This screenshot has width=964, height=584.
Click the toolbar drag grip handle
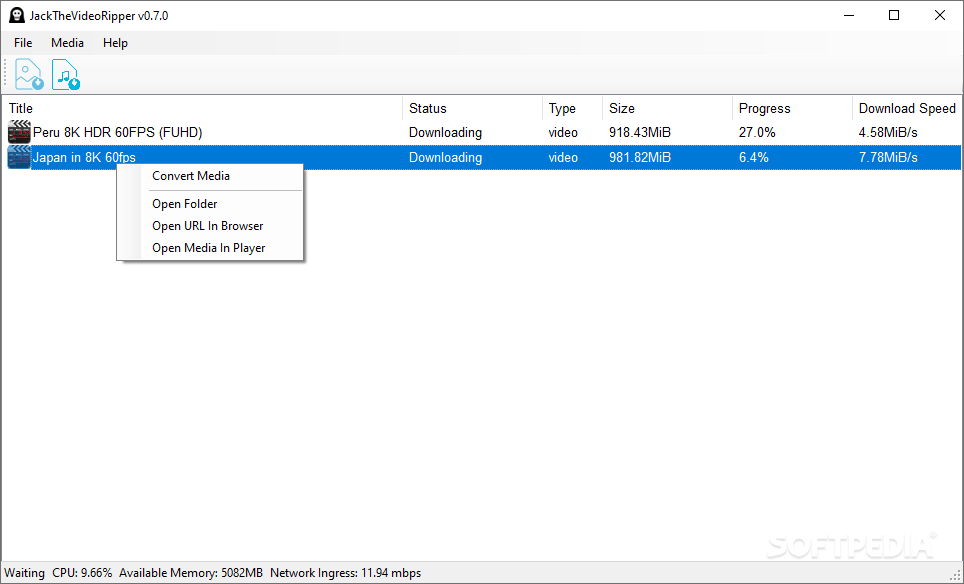click(x=6, y=74)
